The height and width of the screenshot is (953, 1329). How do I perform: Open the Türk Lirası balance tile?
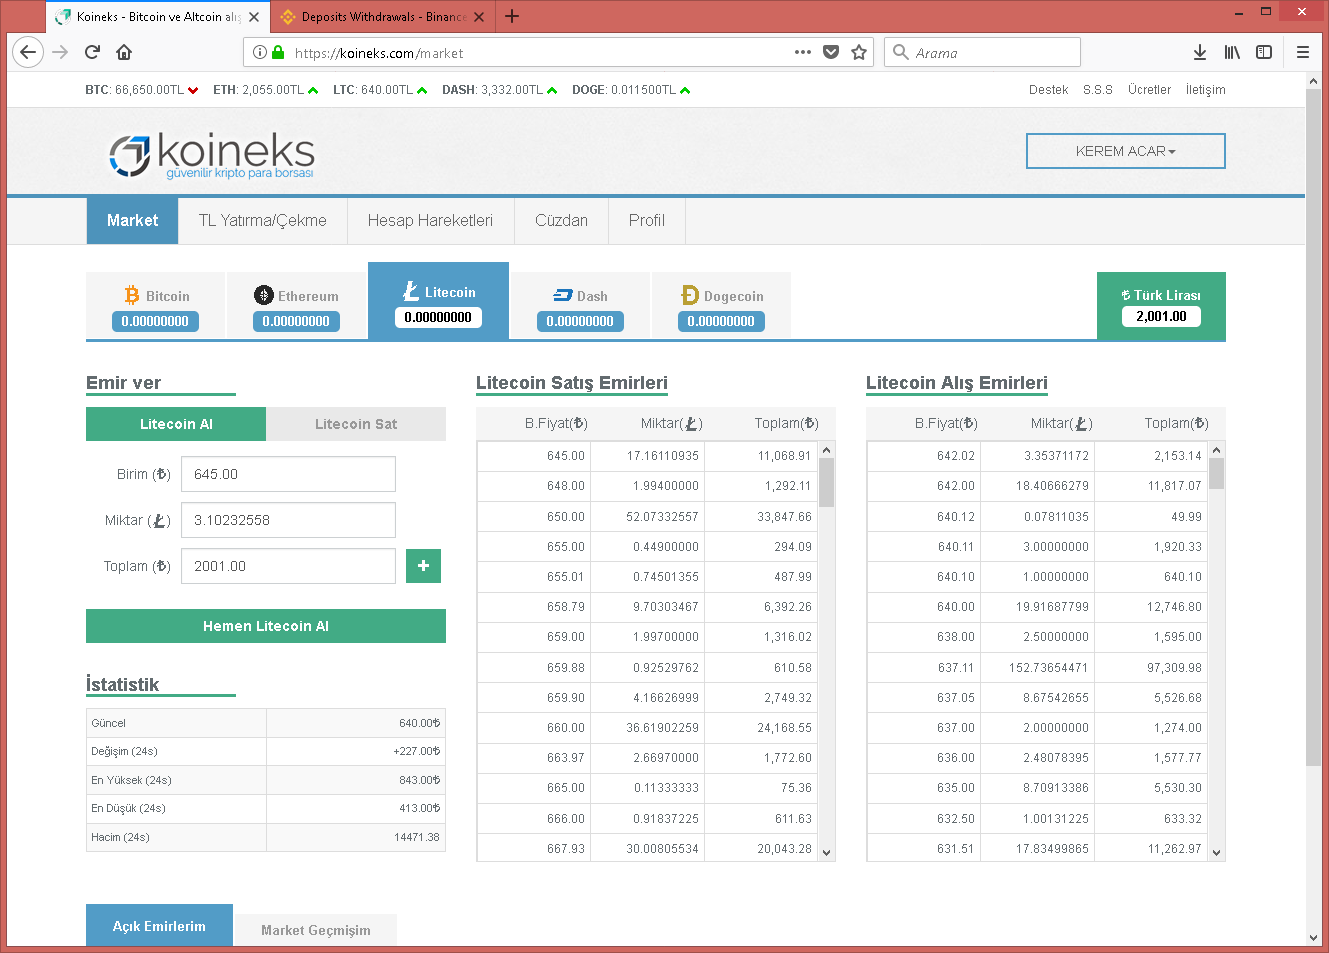click(1161, 306)
